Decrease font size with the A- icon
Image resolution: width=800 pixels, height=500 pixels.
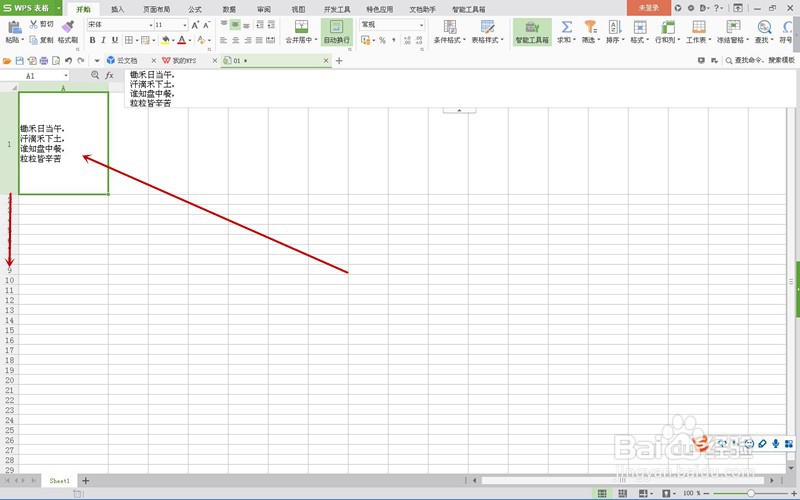point(207,24)
